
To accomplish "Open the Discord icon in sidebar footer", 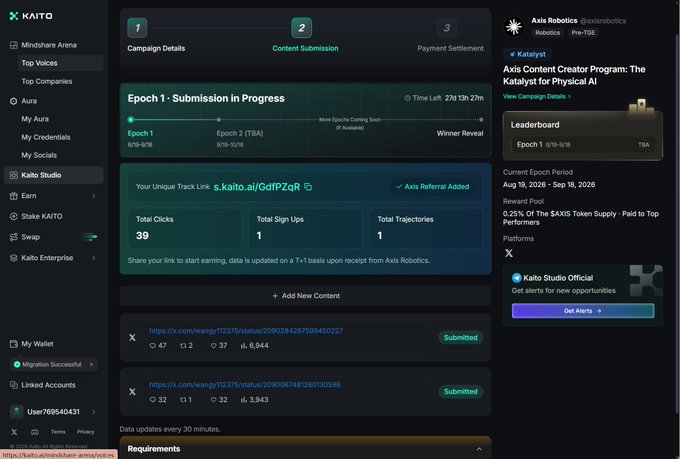I will point(35,432).
